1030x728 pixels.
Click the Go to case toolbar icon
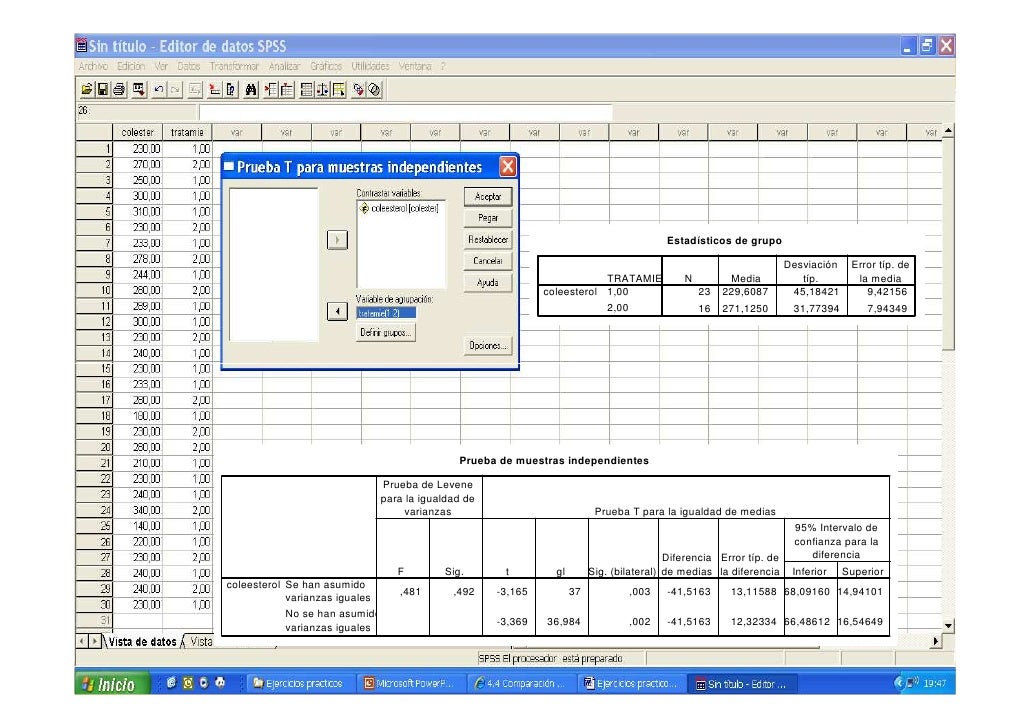(215, 89)
